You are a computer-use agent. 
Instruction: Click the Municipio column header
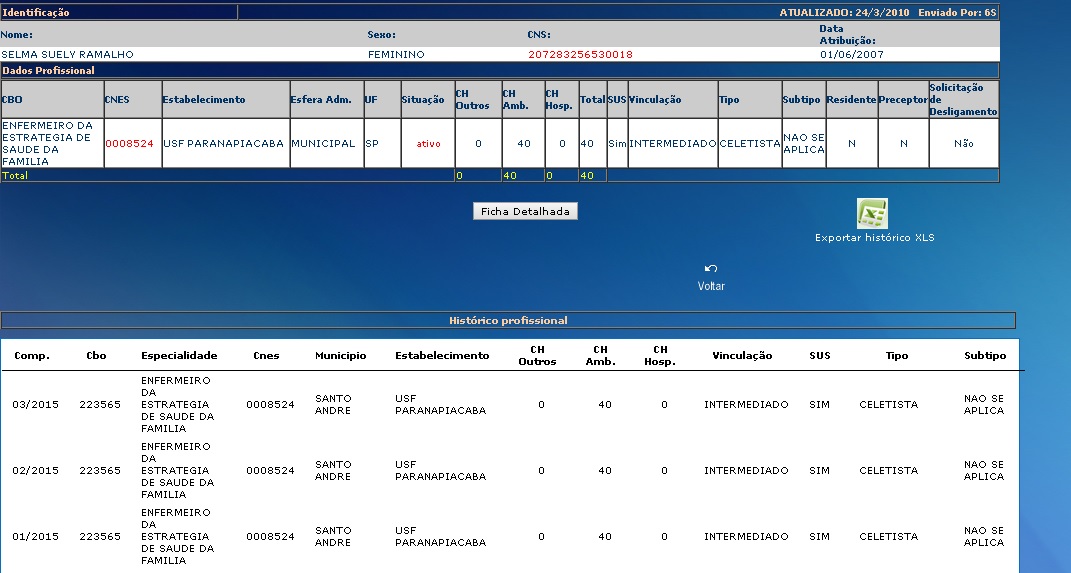(x=340, y=356)
